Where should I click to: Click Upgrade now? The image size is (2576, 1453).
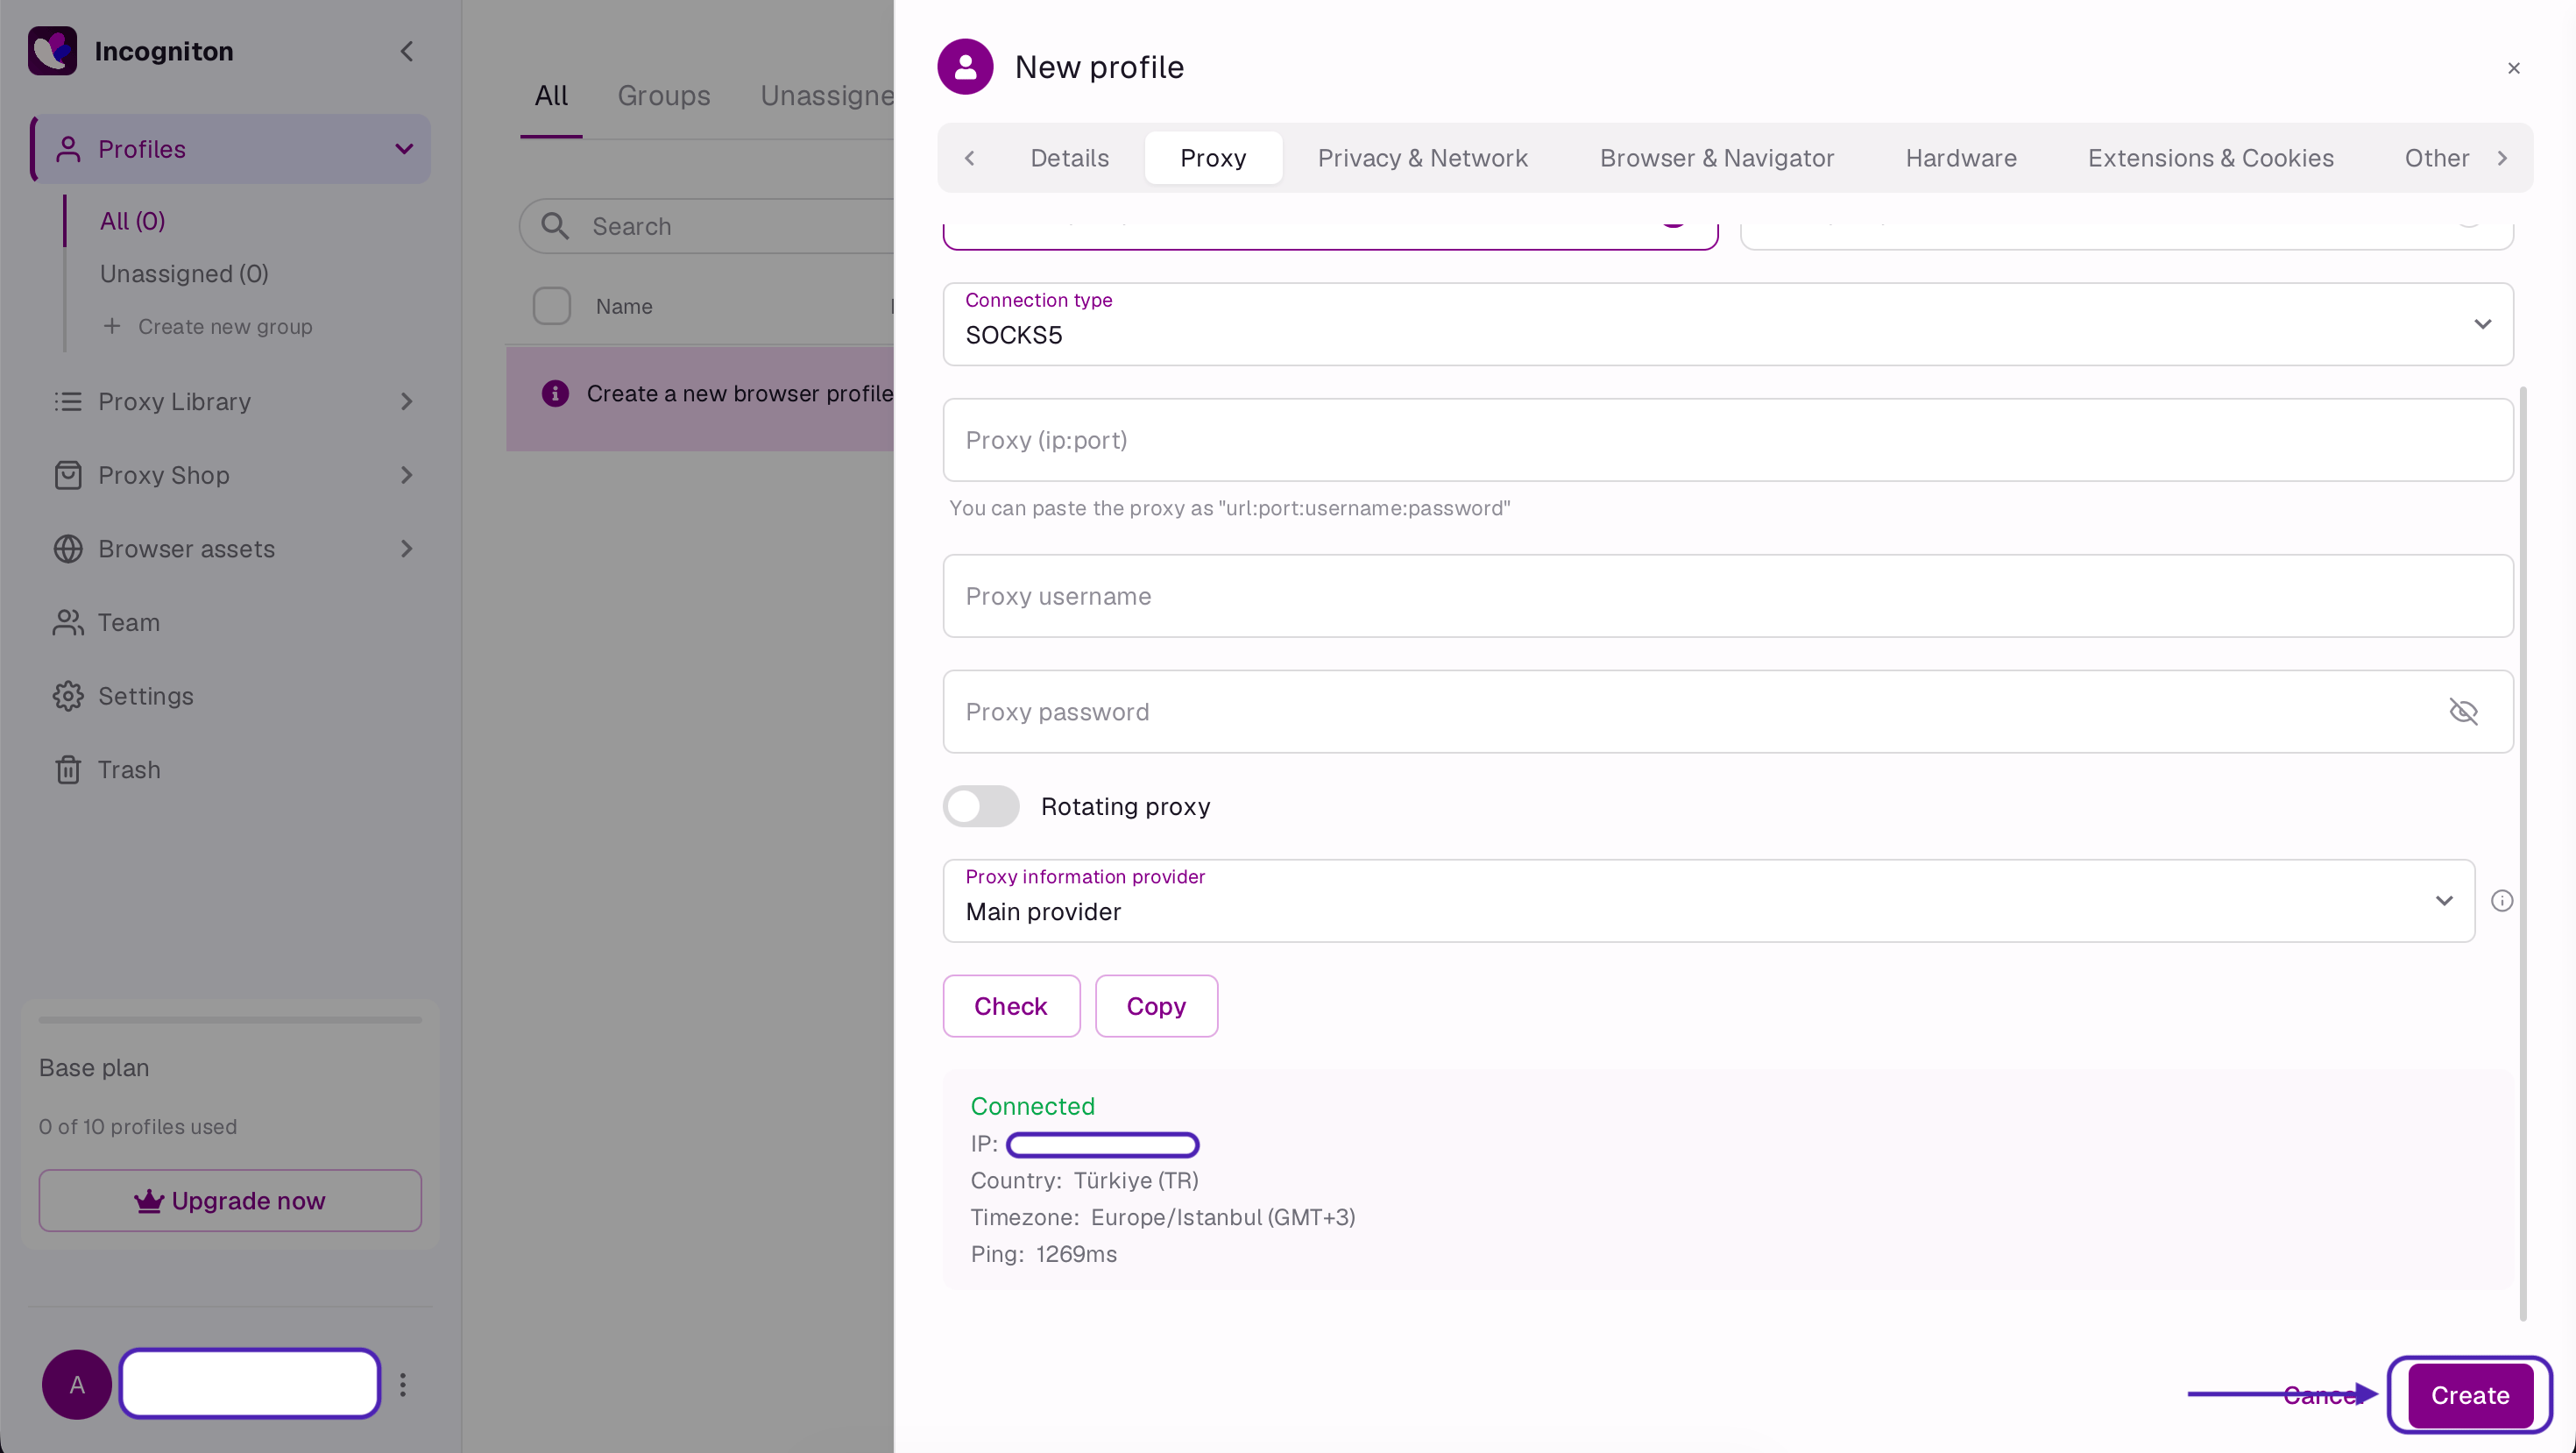coord(230,1201)
